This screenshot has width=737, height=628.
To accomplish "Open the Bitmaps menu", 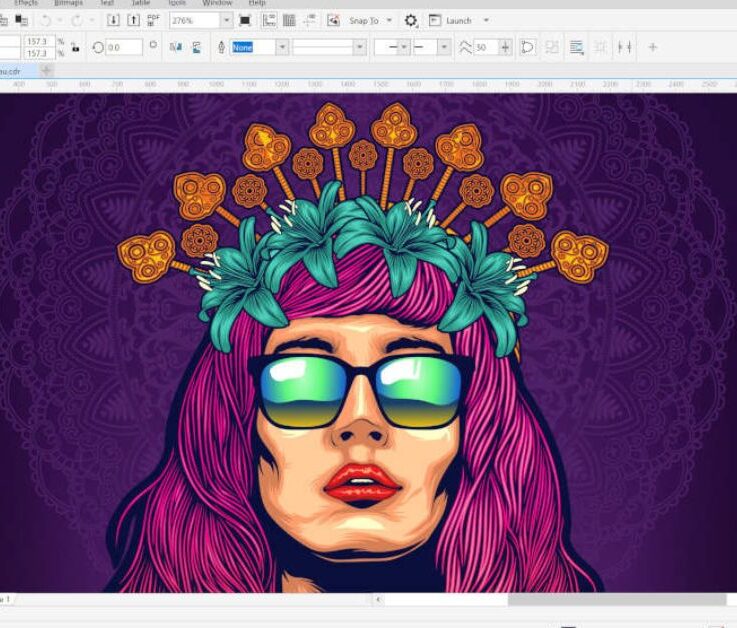I will click(x=68, y=3).
